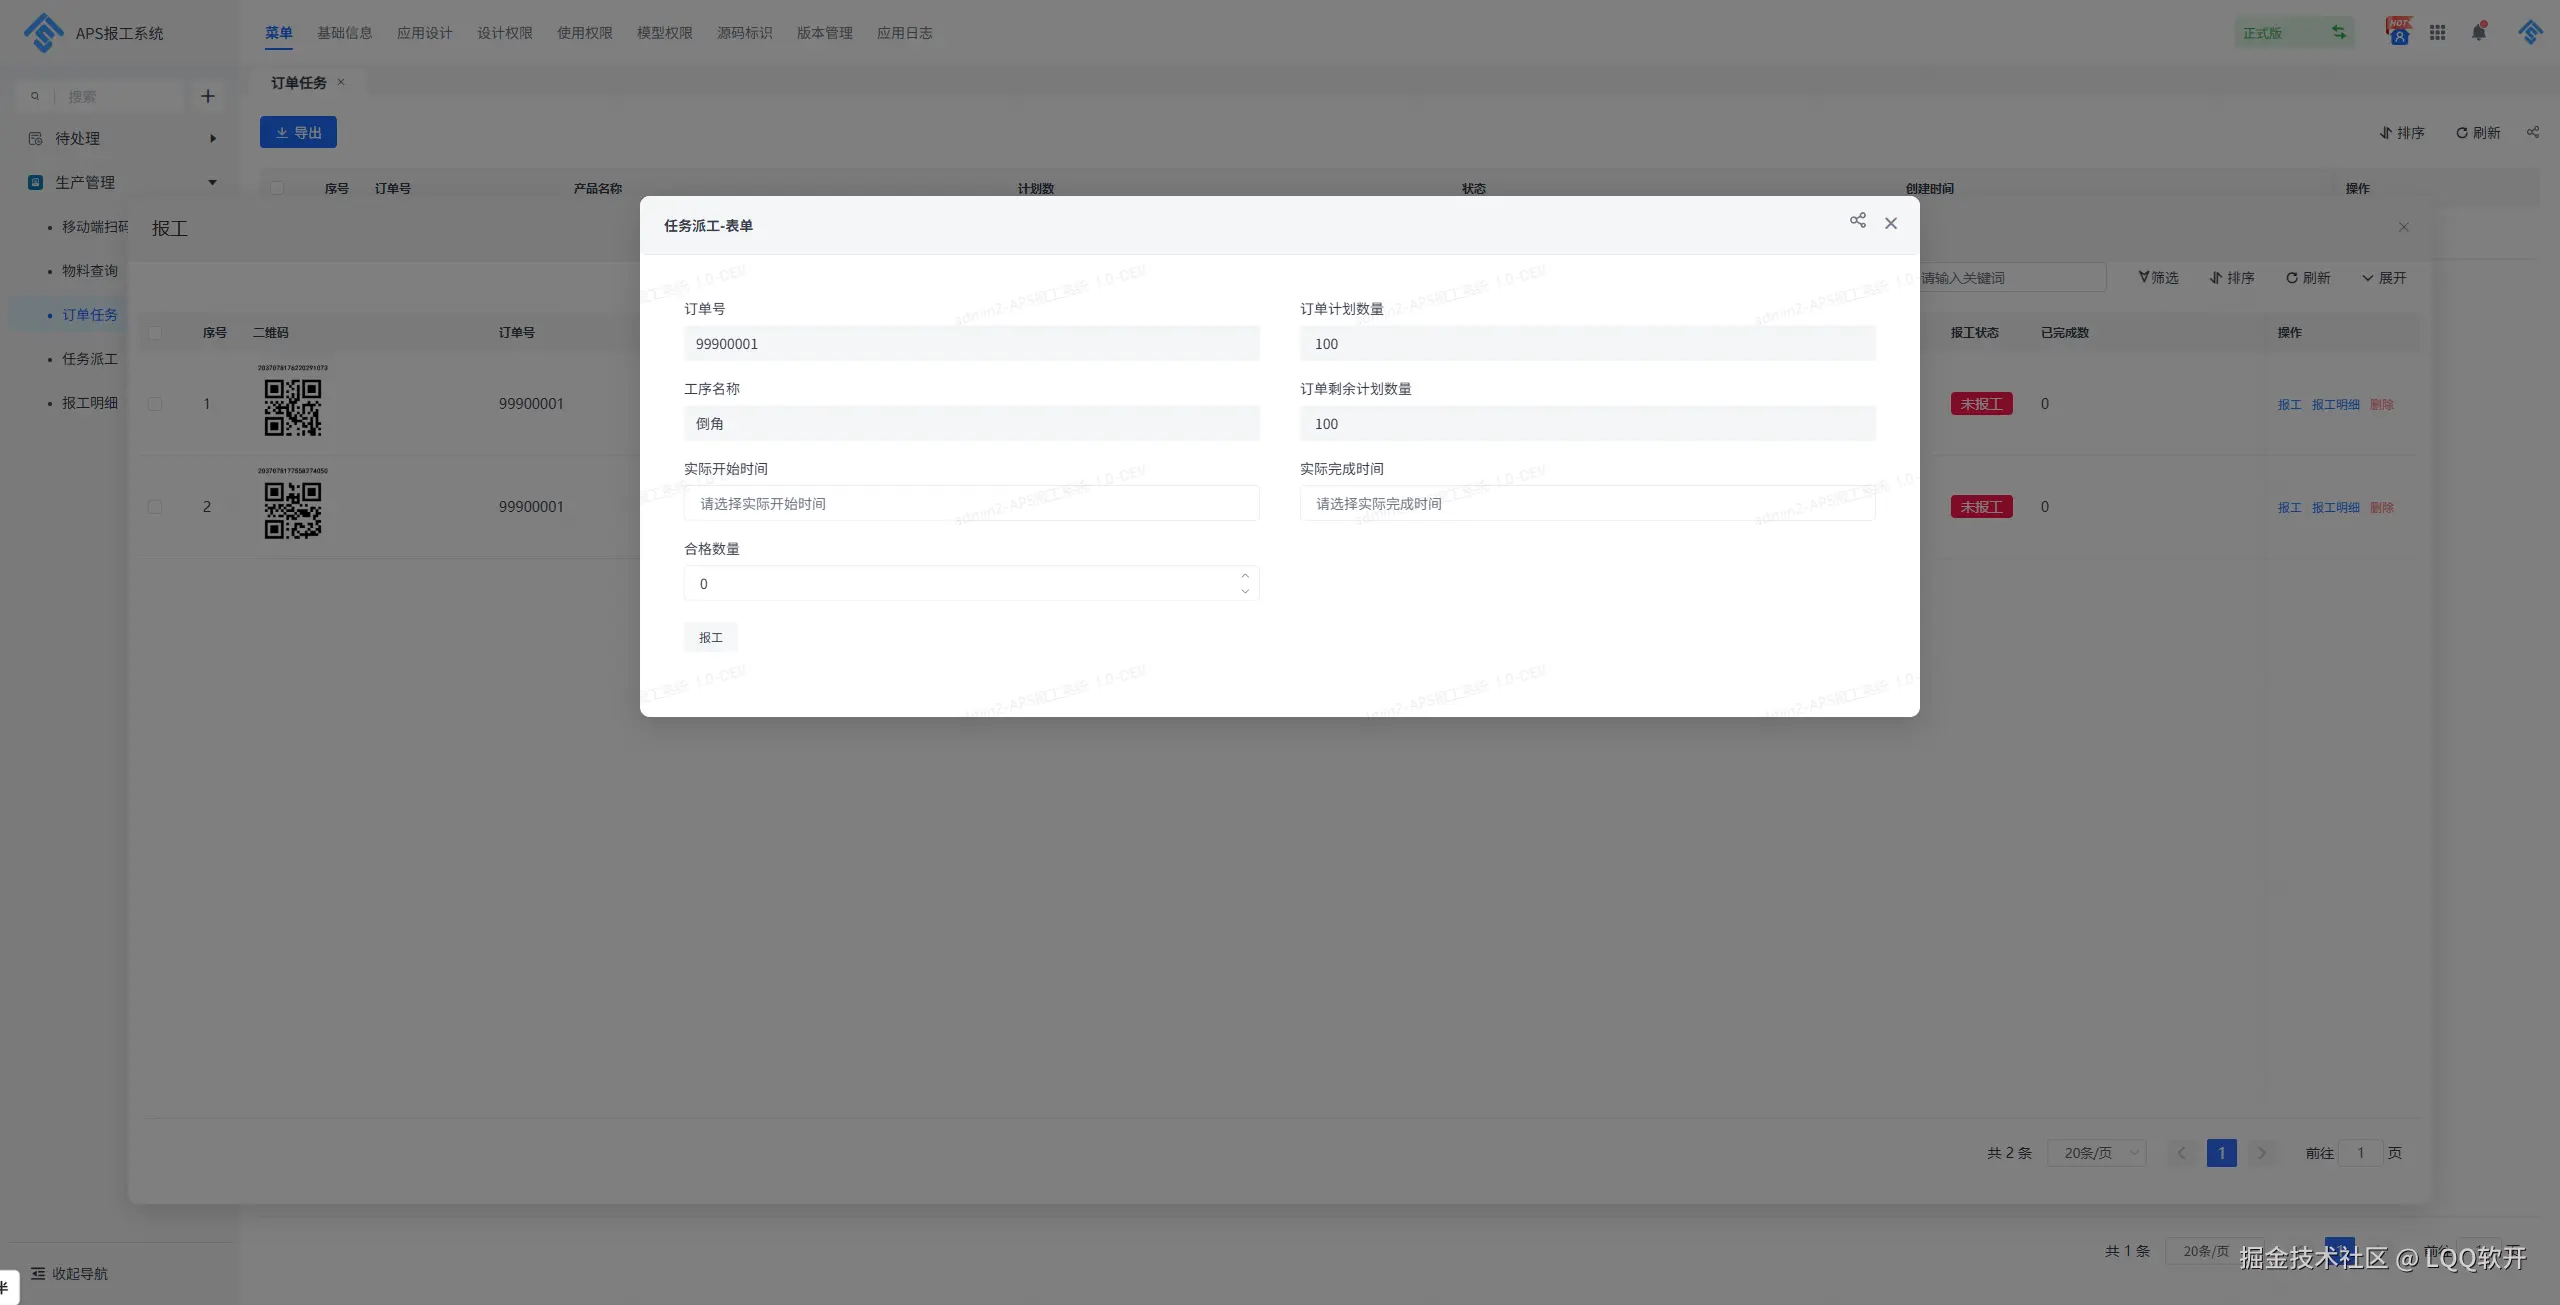Screen dimensions: 2560x1305
Task: Click 排序 sort icon in top toolbar
Action: pos(2386,133)
